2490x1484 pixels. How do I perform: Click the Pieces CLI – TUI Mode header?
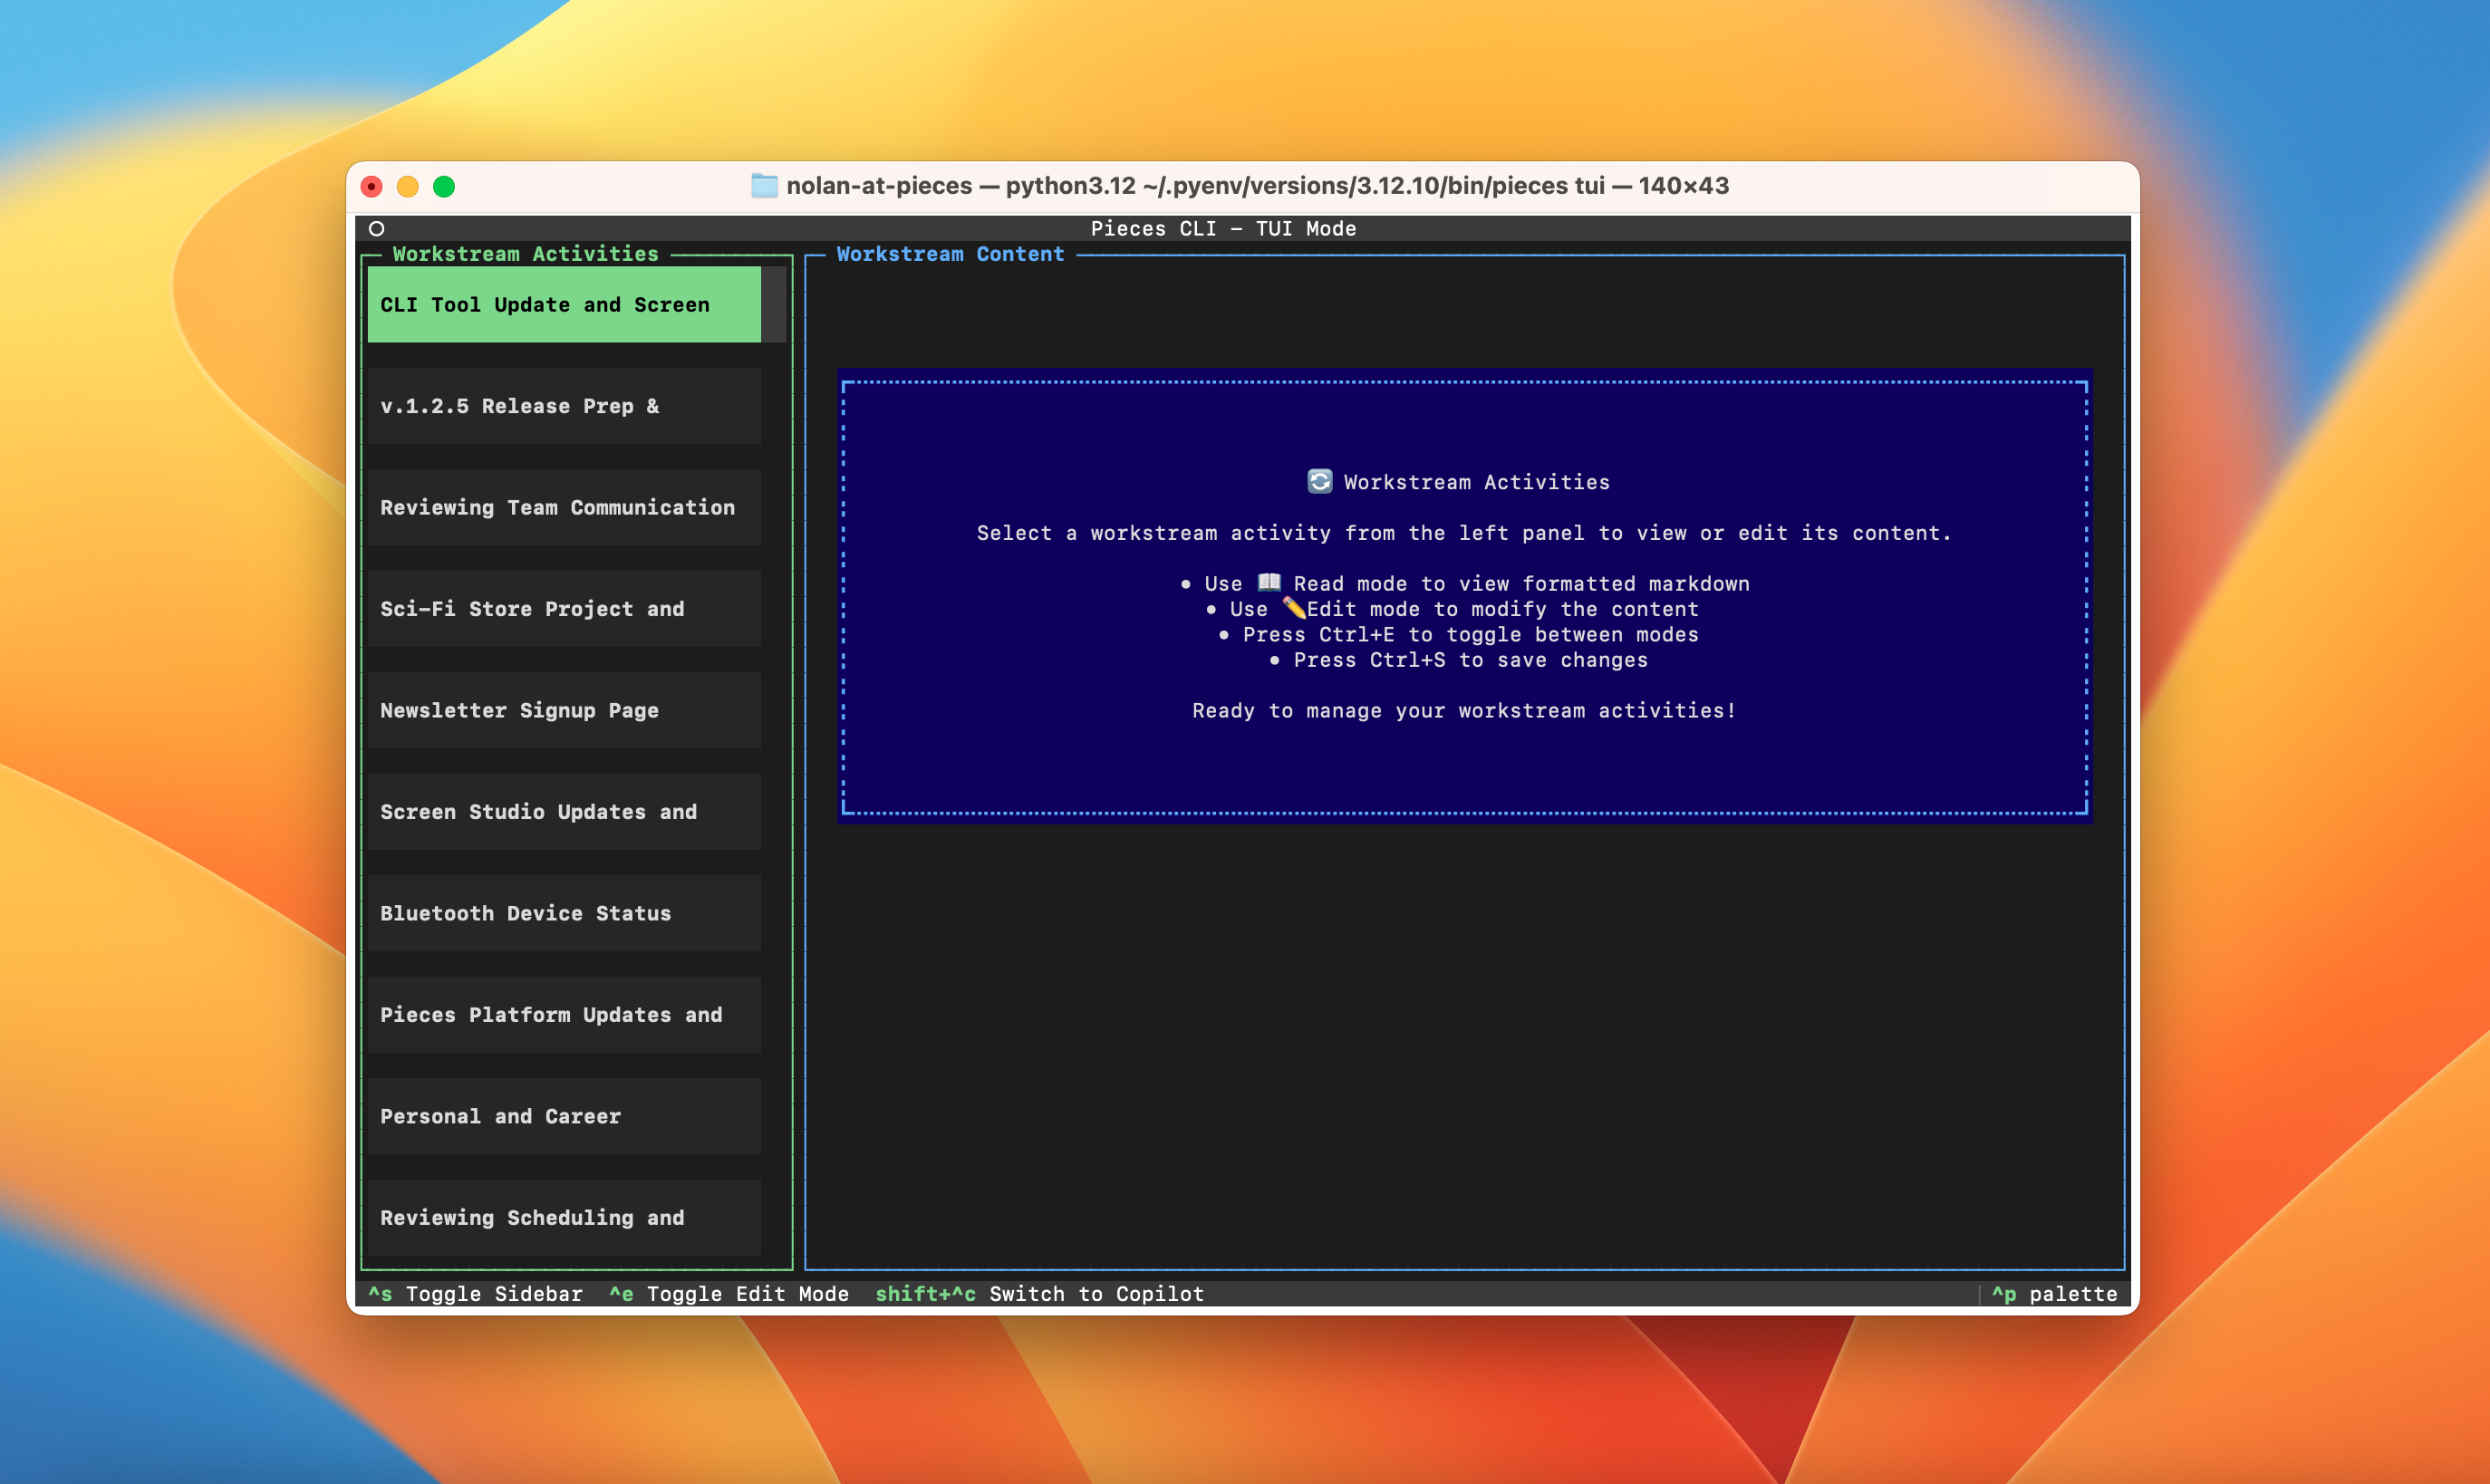(x=1223, y=229)
